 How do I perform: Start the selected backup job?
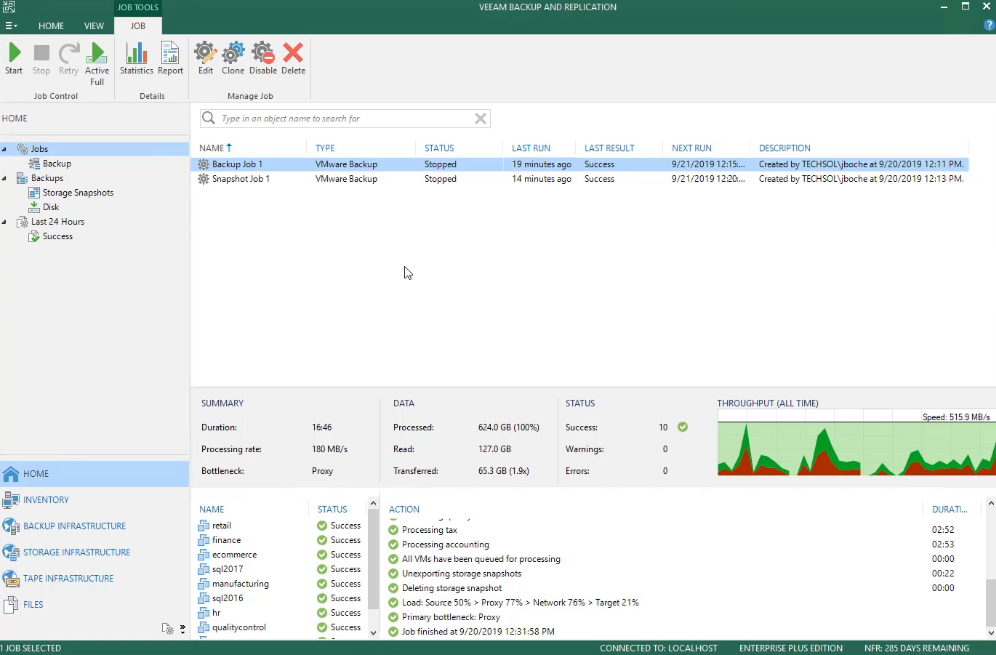[14, 58]
